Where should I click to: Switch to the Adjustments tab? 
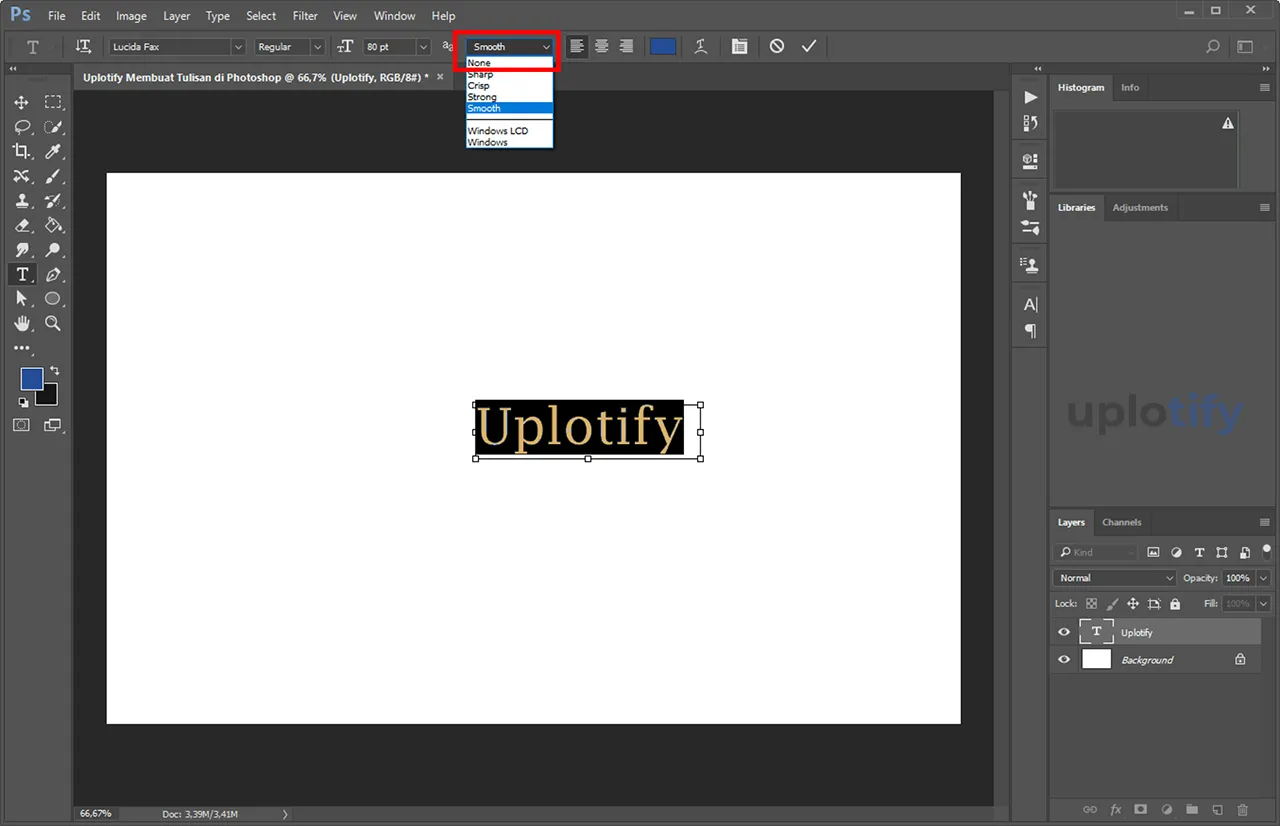pos(1140,207)
